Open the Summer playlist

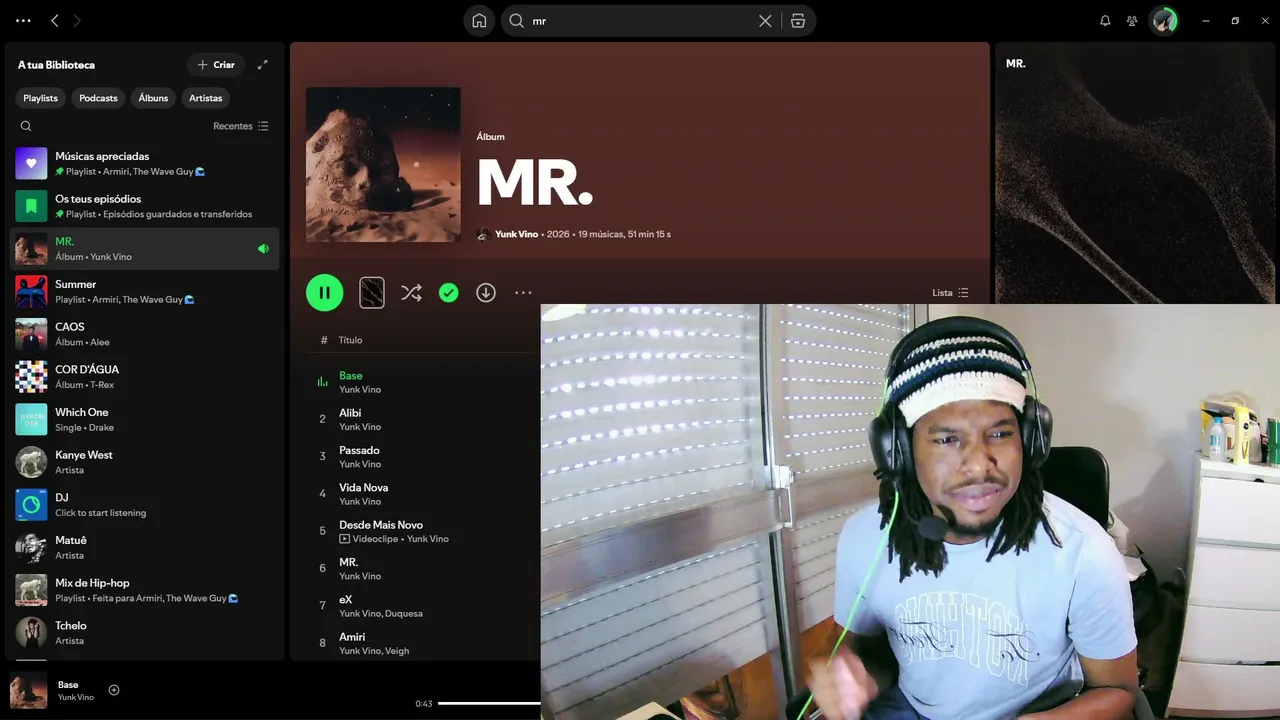(145, 291)
